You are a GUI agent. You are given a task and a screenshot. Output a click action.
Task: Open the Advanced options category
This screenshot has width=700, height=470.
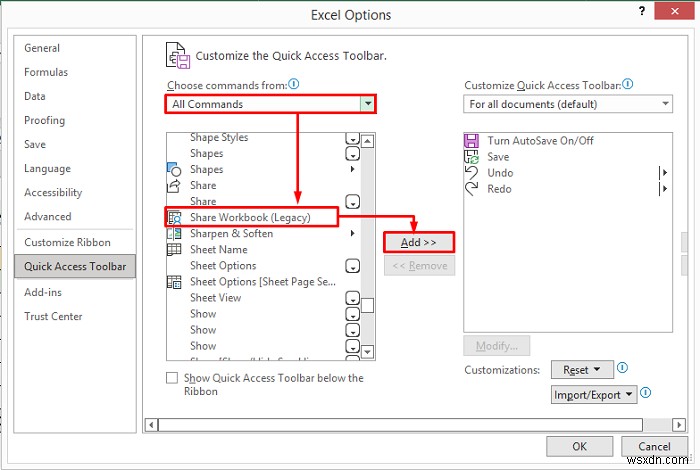pos(48,217)
